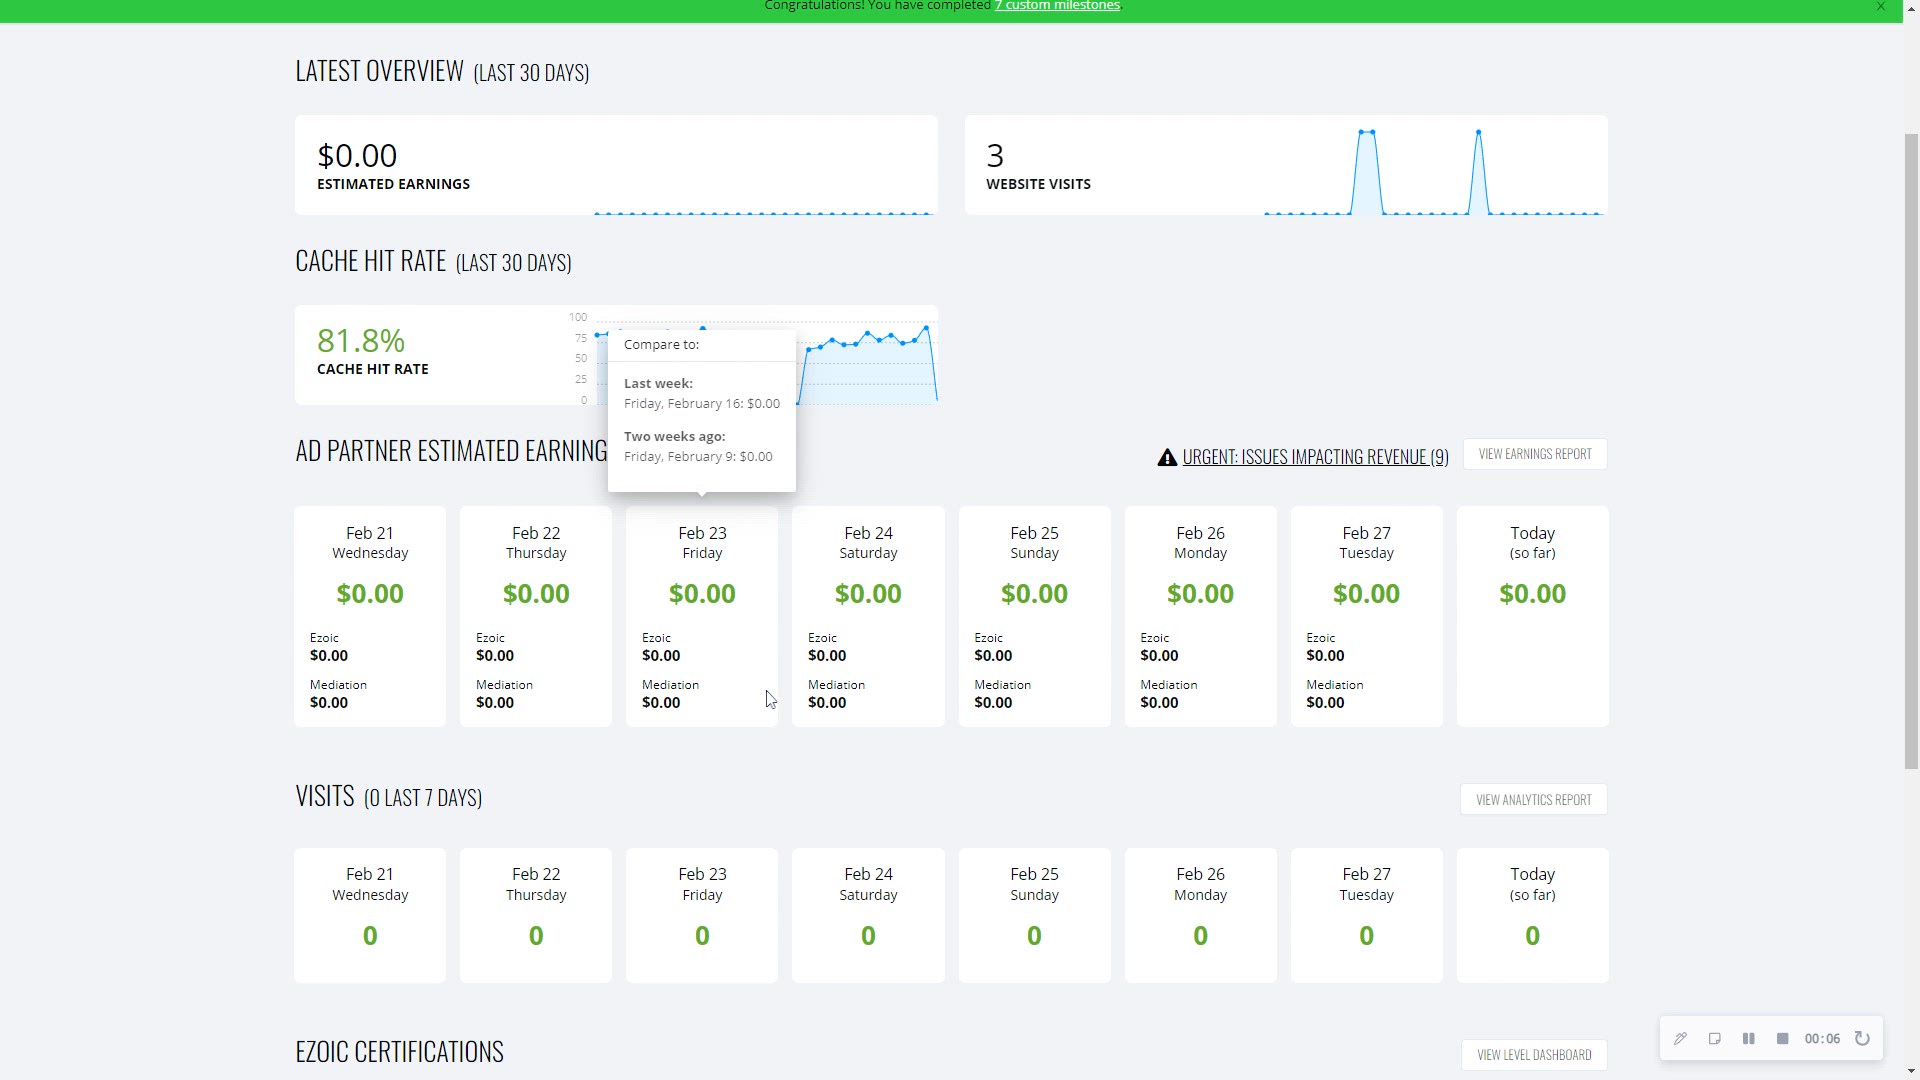Pause the screen recording

tap(1748, 1039)
